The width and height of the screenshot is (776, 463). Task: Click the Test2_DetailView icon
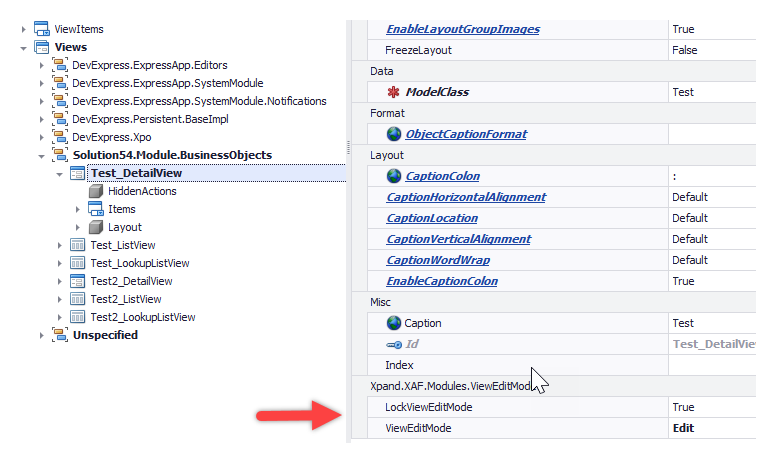click(x=78, y=281)
